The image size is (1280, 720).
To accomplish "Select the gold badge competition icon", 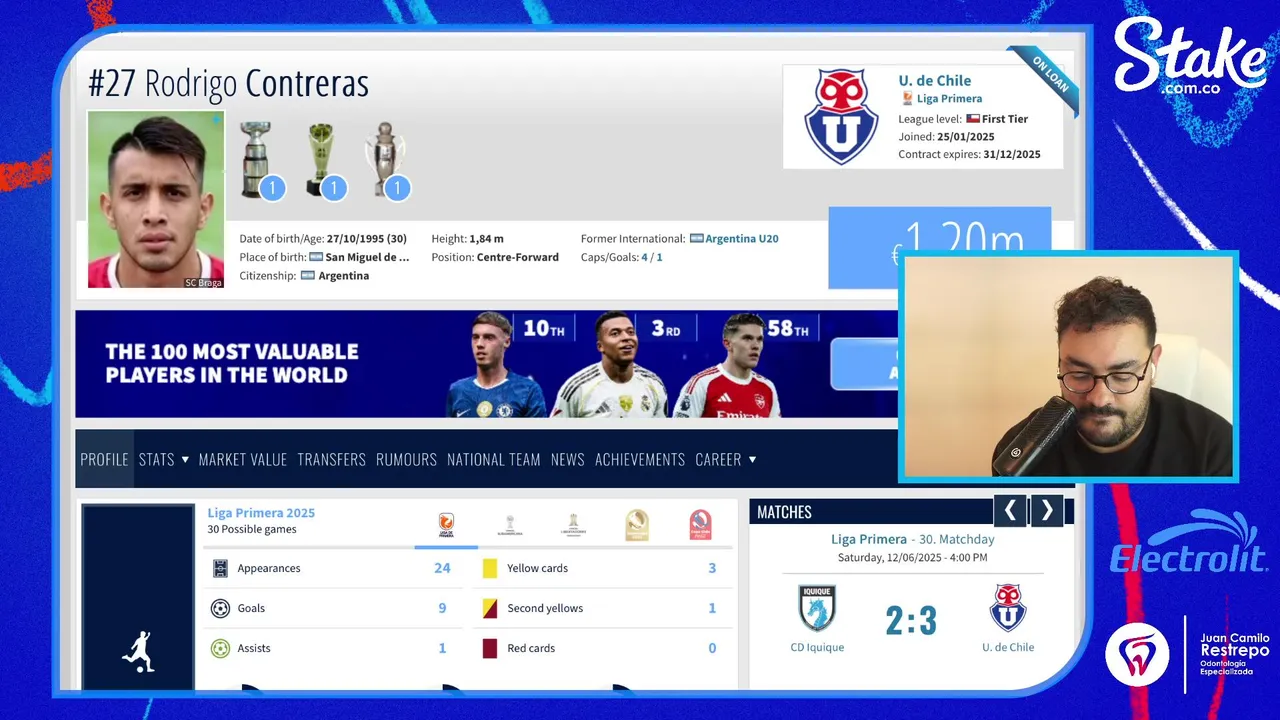I will 637,525.
